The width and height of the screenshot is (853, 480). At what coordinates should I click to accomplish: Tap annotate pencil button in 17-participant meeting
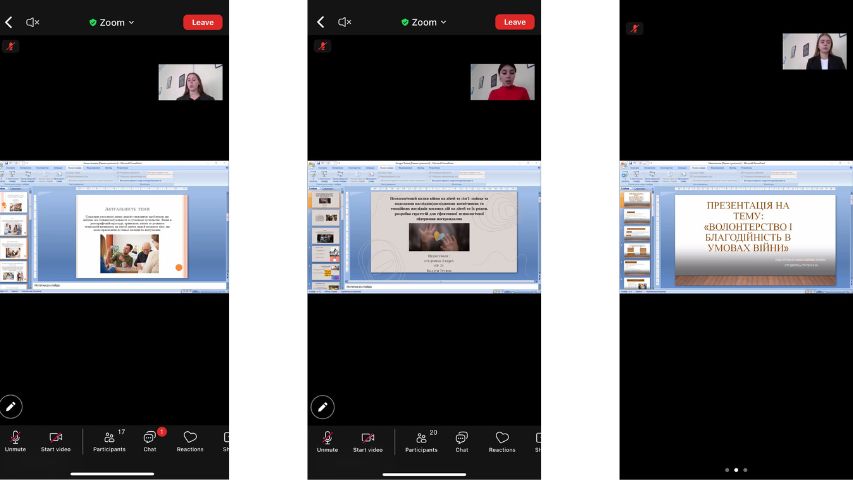[11, 407]
